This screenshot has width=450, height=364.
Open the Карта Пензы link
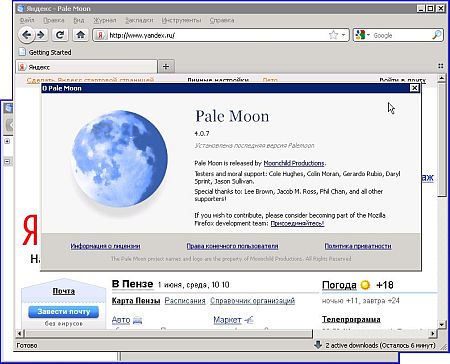[x=136, y=301]
